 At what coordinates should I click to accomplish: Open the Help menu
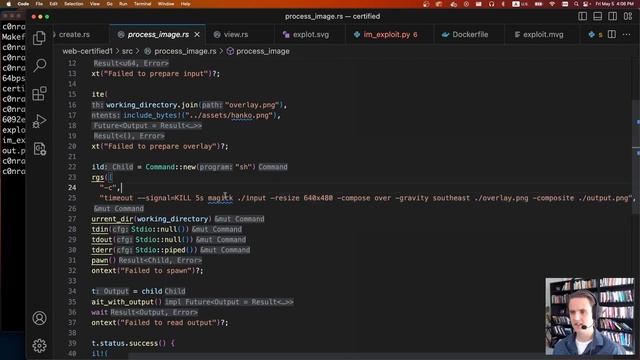click(x=185, y=4)
